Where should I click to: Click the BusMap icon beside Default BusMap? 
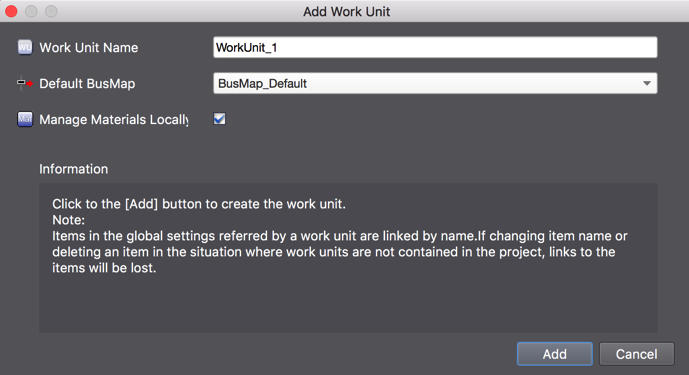[25, 83]
